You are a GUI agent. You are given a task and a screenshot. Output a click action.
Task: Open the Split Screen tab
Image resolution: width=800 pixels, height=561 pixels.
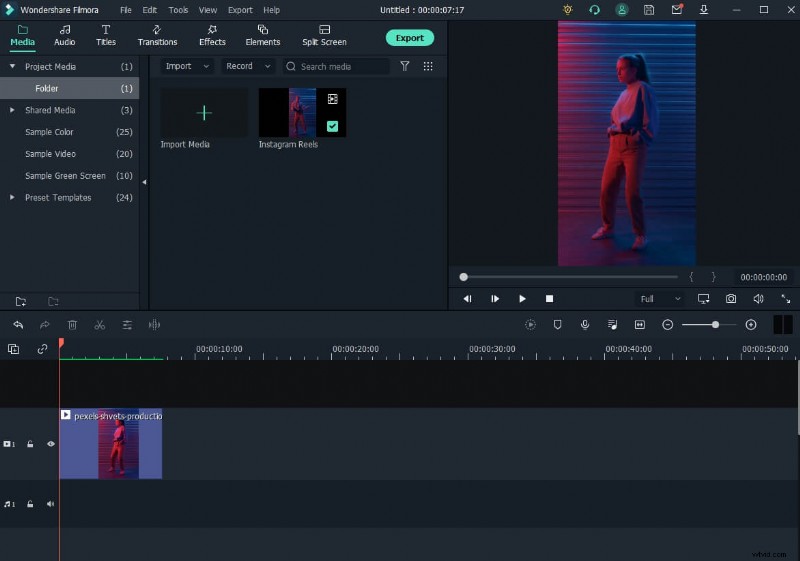point(324,35)
